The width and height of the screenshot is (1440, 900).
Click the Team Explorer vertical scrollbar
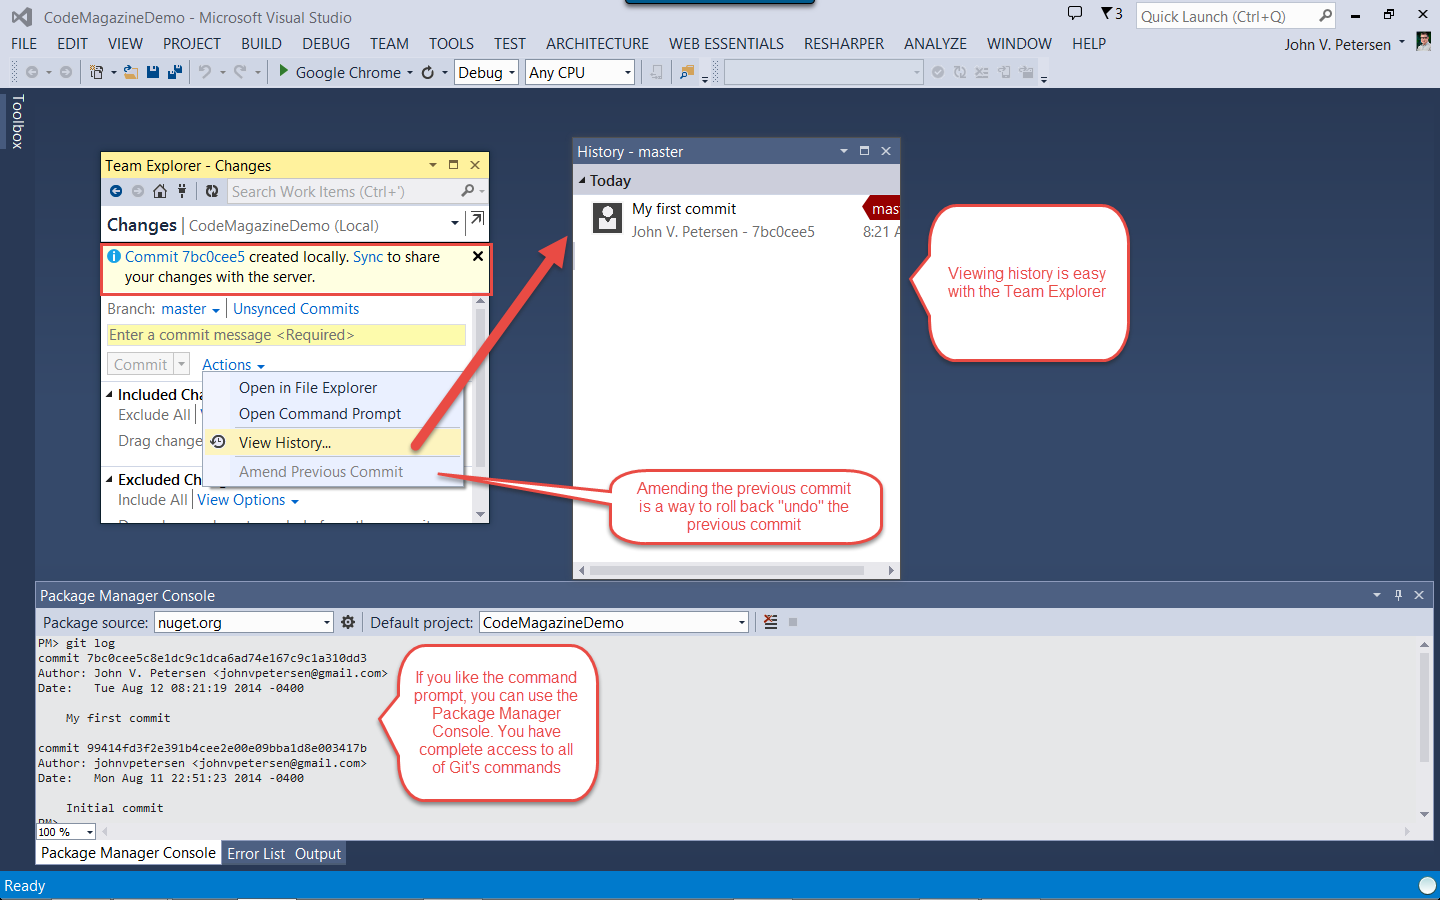[481, 408]
